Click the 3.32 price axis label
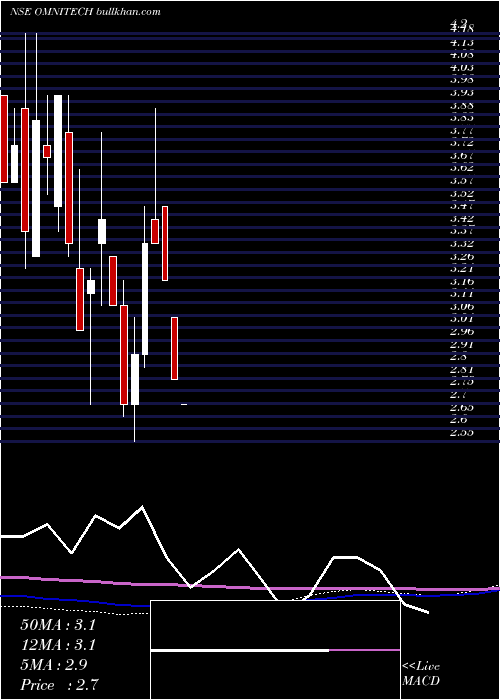This screenshot has height=700, width=500. 462,244
